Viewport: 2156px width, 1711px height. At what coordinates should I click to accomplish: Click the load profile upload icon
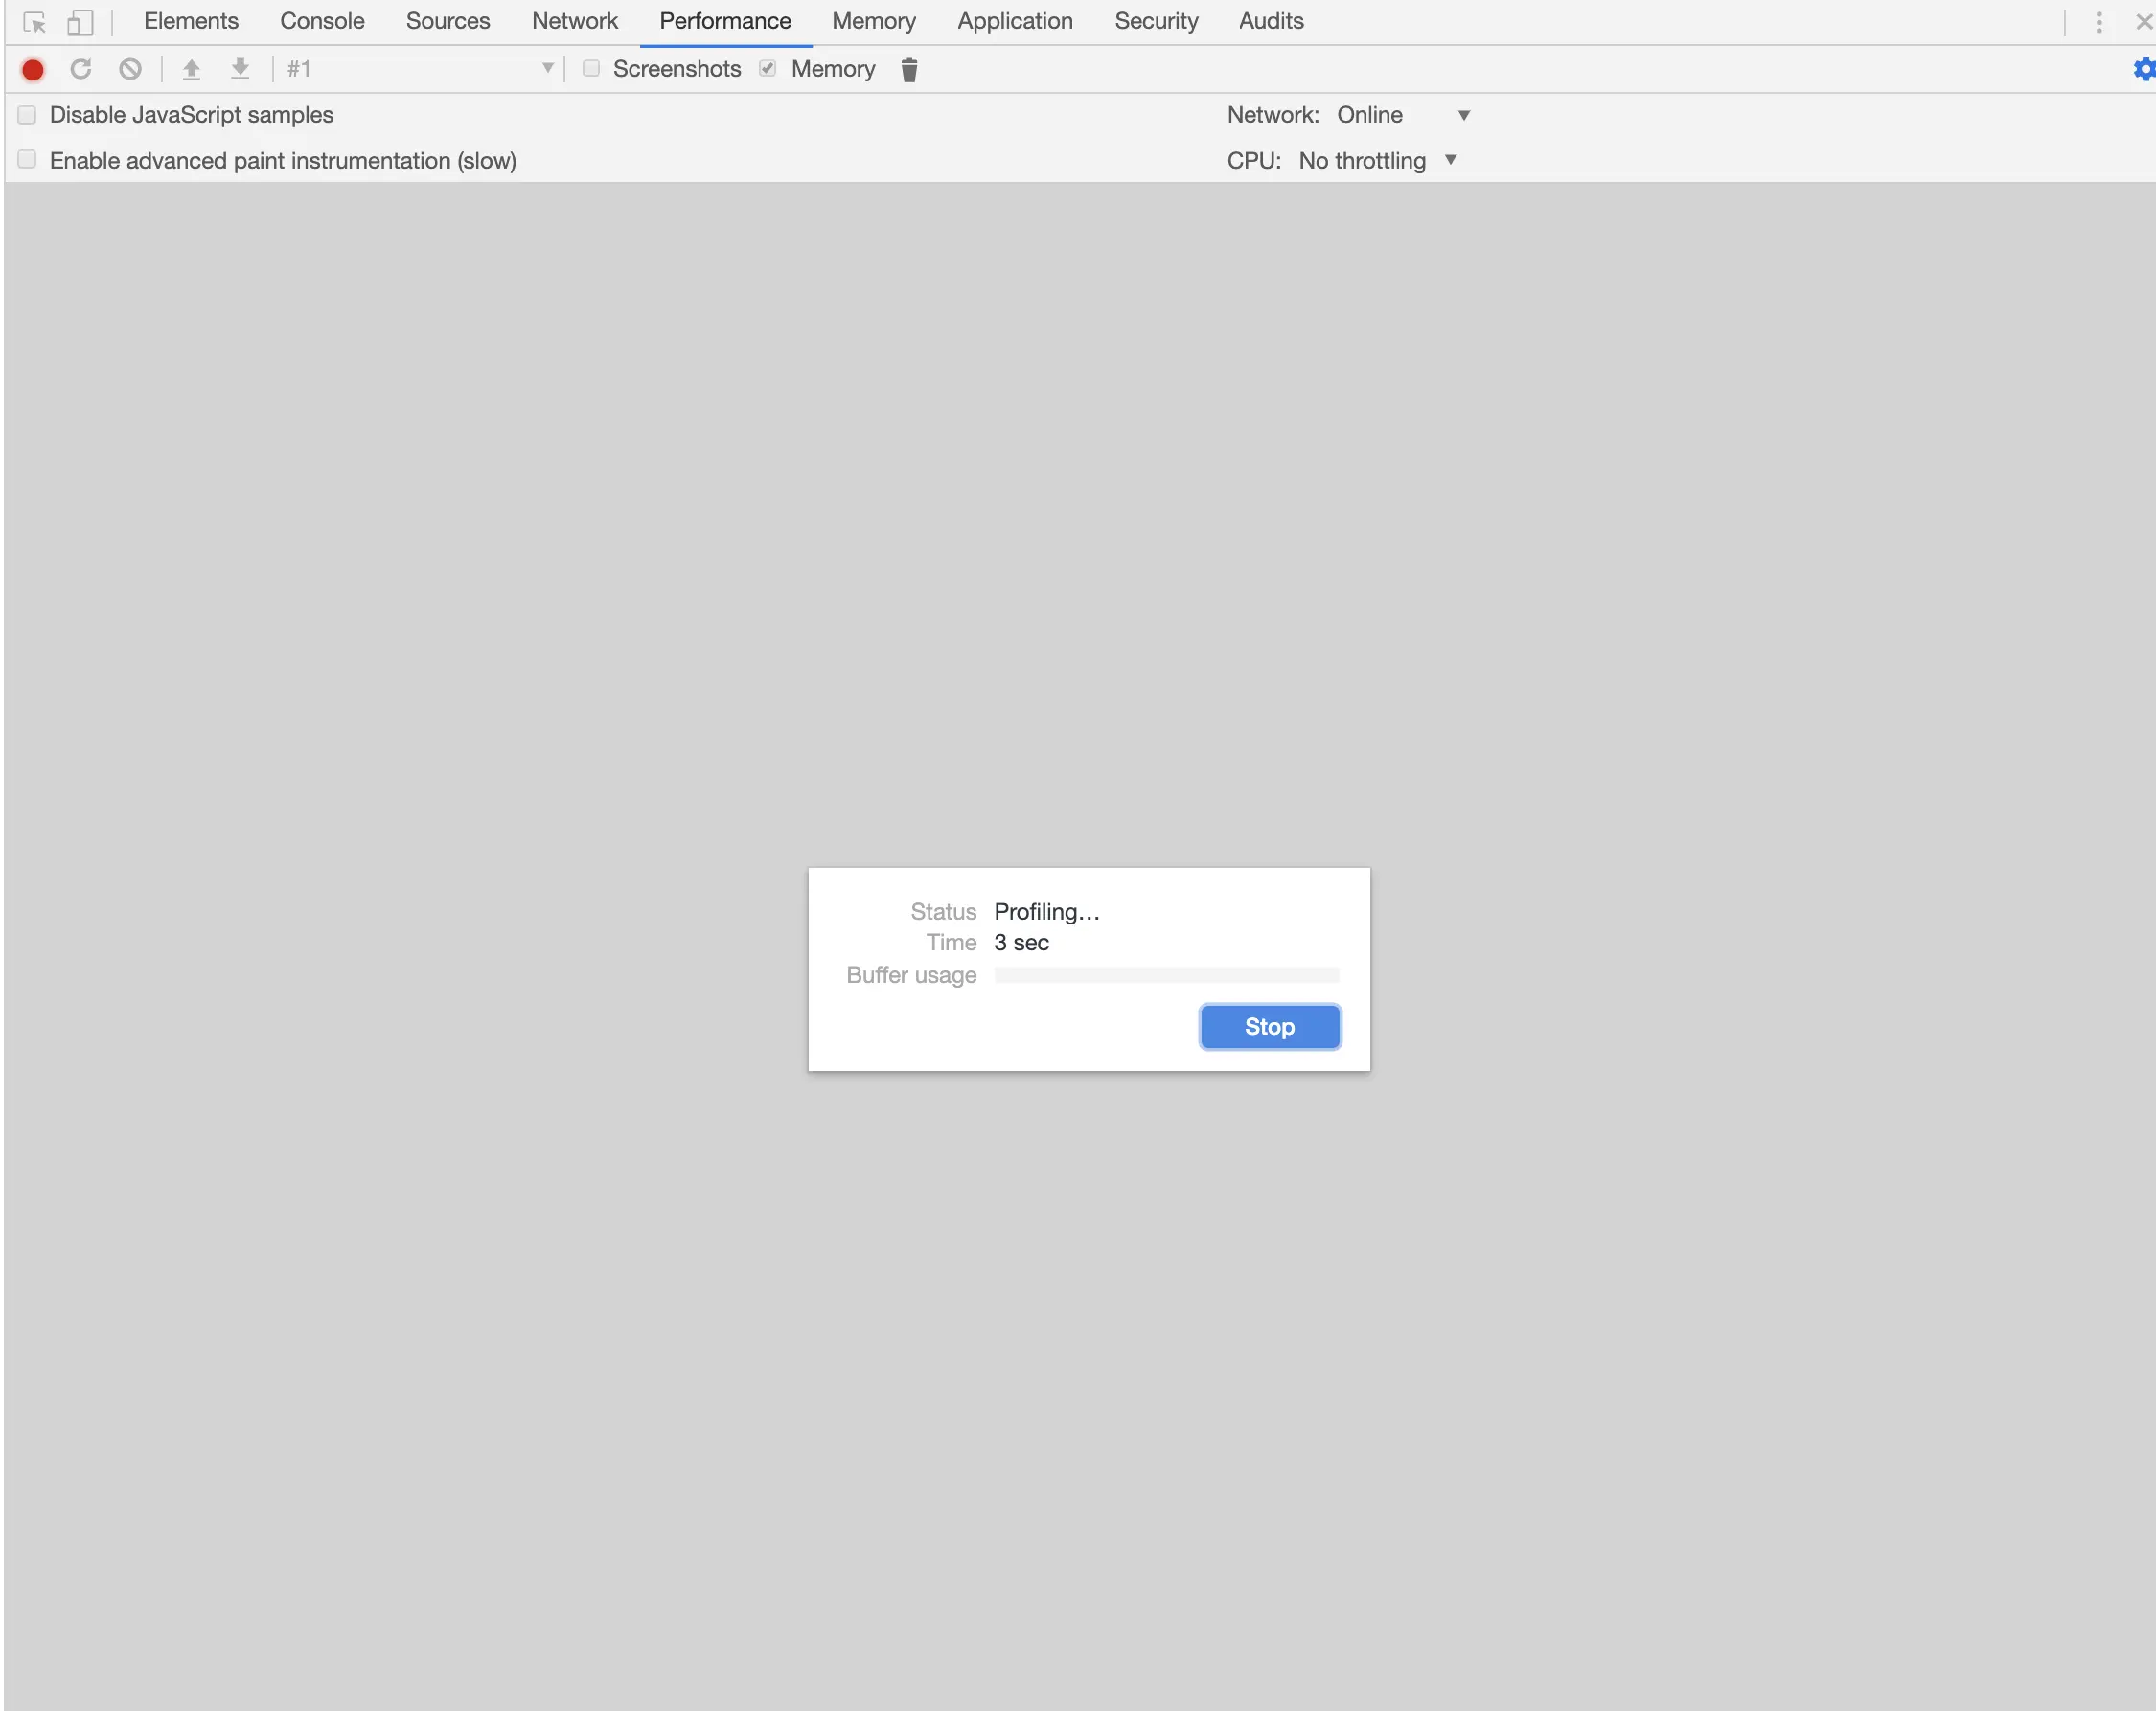(191, 69)
